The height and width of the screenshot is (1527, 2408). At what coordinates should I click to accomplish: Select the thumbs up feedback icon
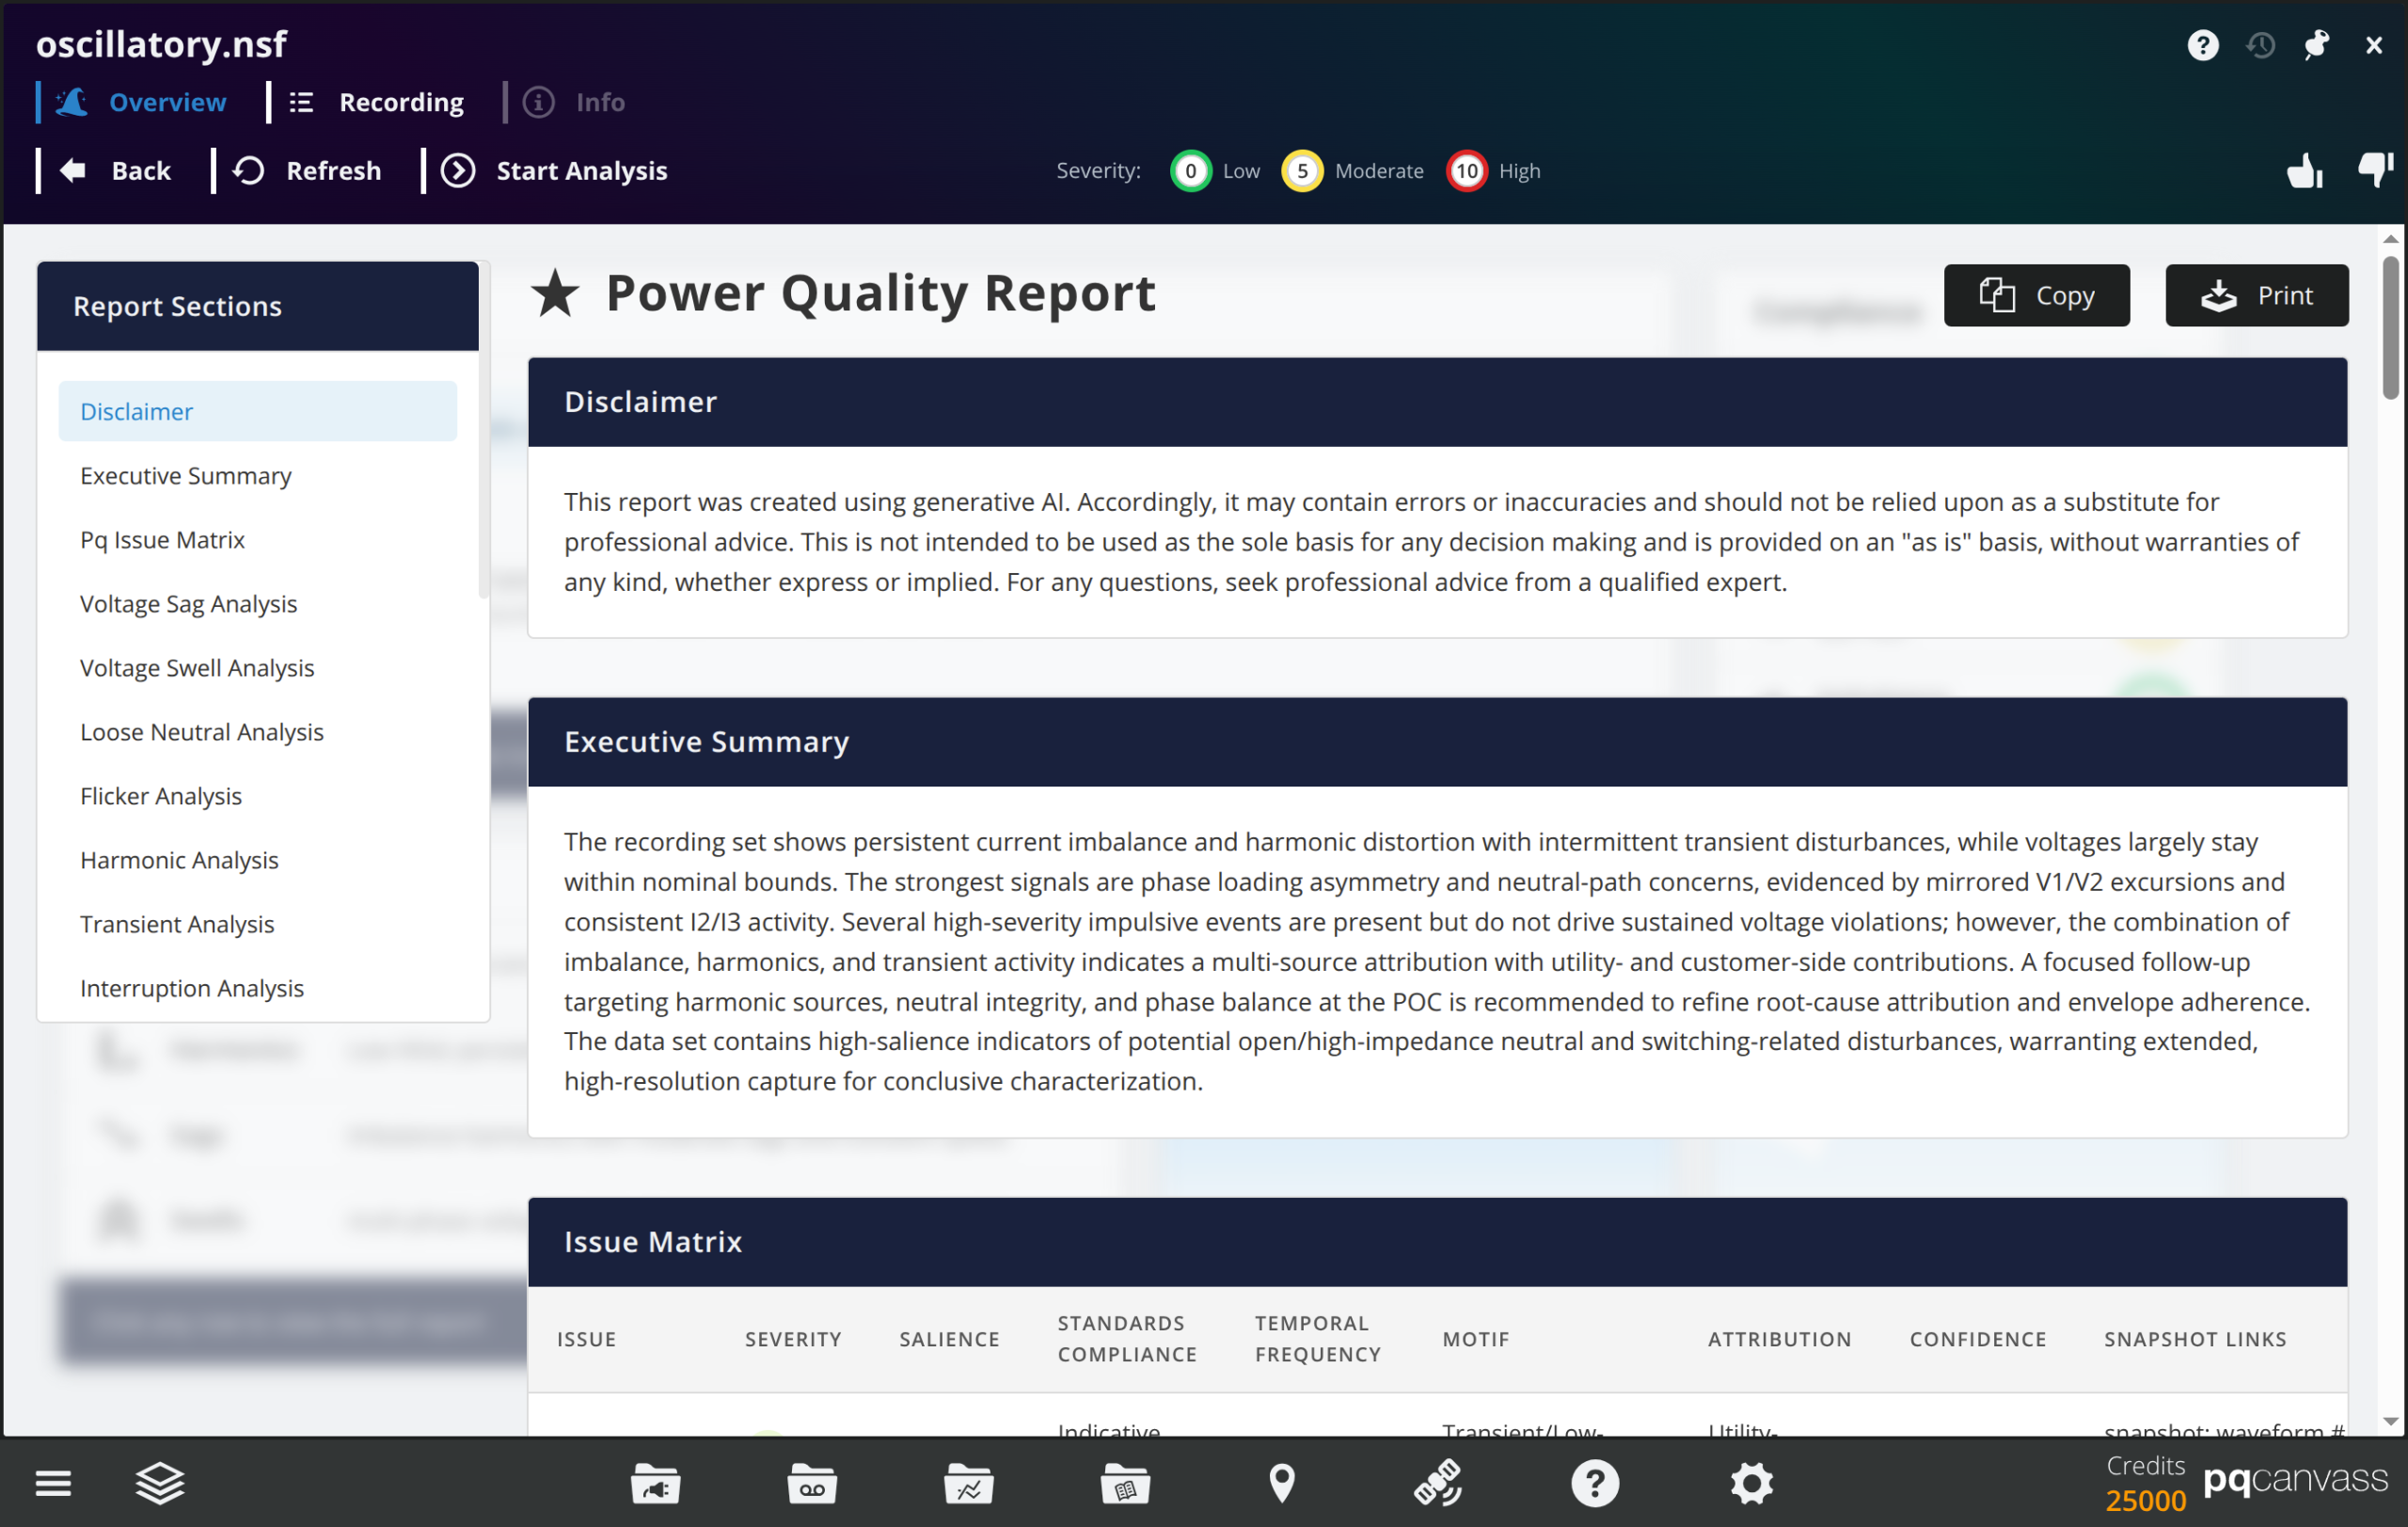coord(2304,171)
